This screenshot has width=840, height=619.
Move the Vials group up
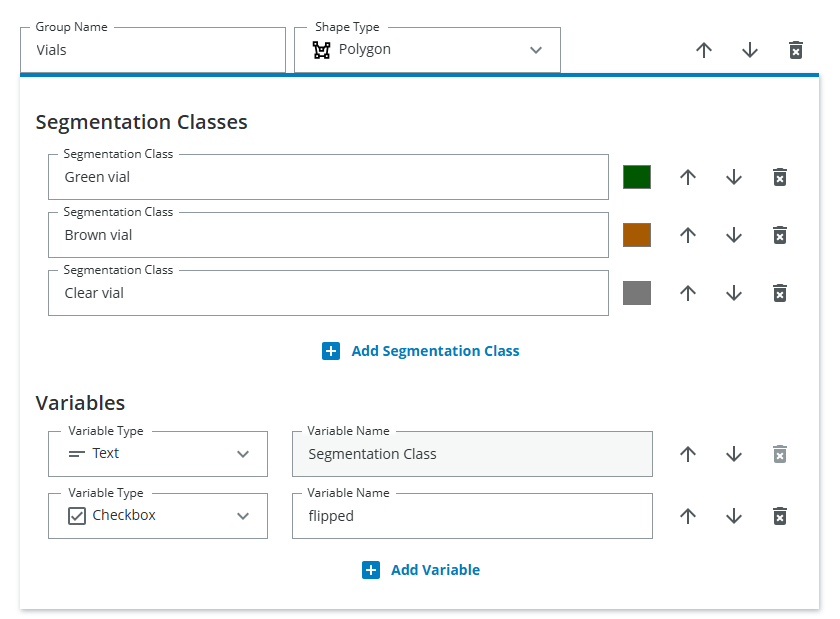point(704,49)
